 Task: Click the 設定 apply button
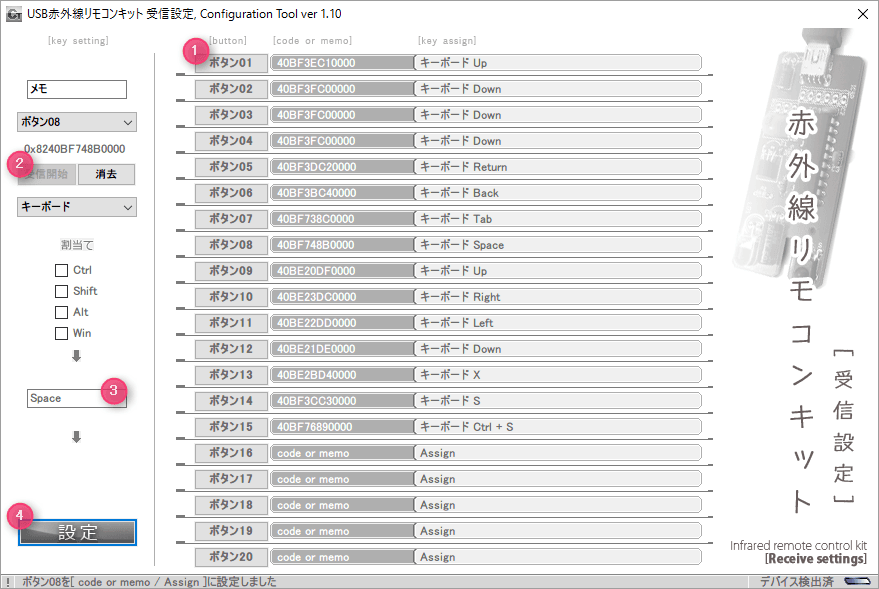click(77, 532)
